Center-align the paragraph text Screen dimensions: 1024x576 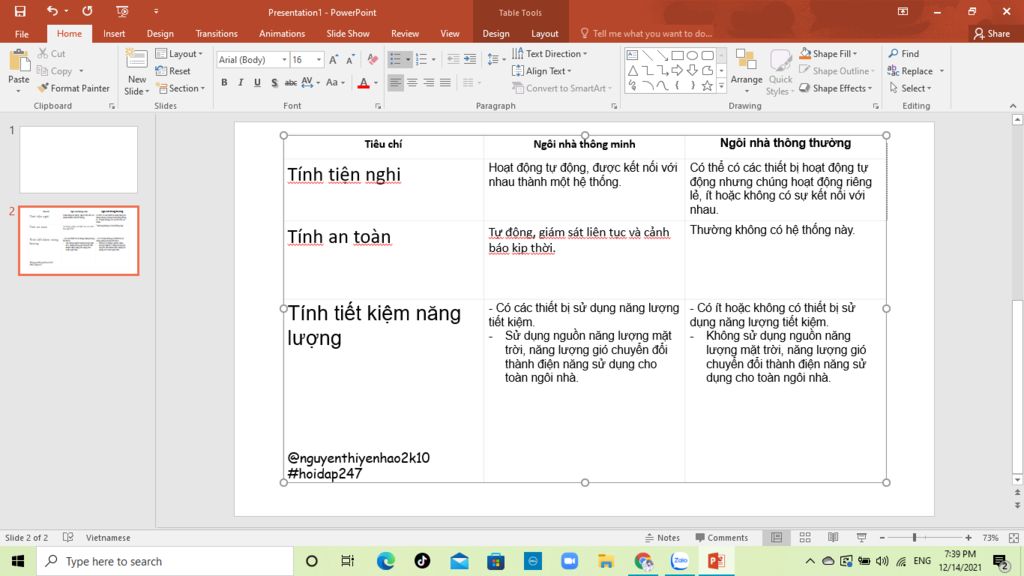coord(412,82)
